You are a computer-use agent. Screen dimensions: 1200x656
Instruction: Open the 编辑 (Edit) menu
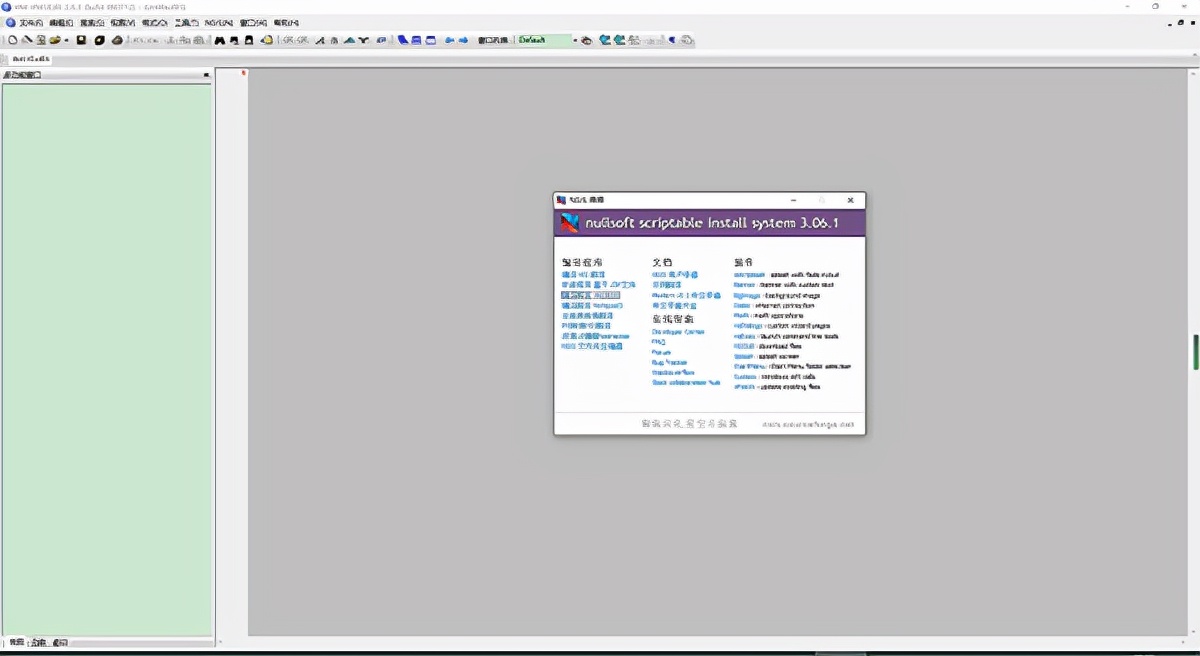pyautogui.click(x=61, y=22)
